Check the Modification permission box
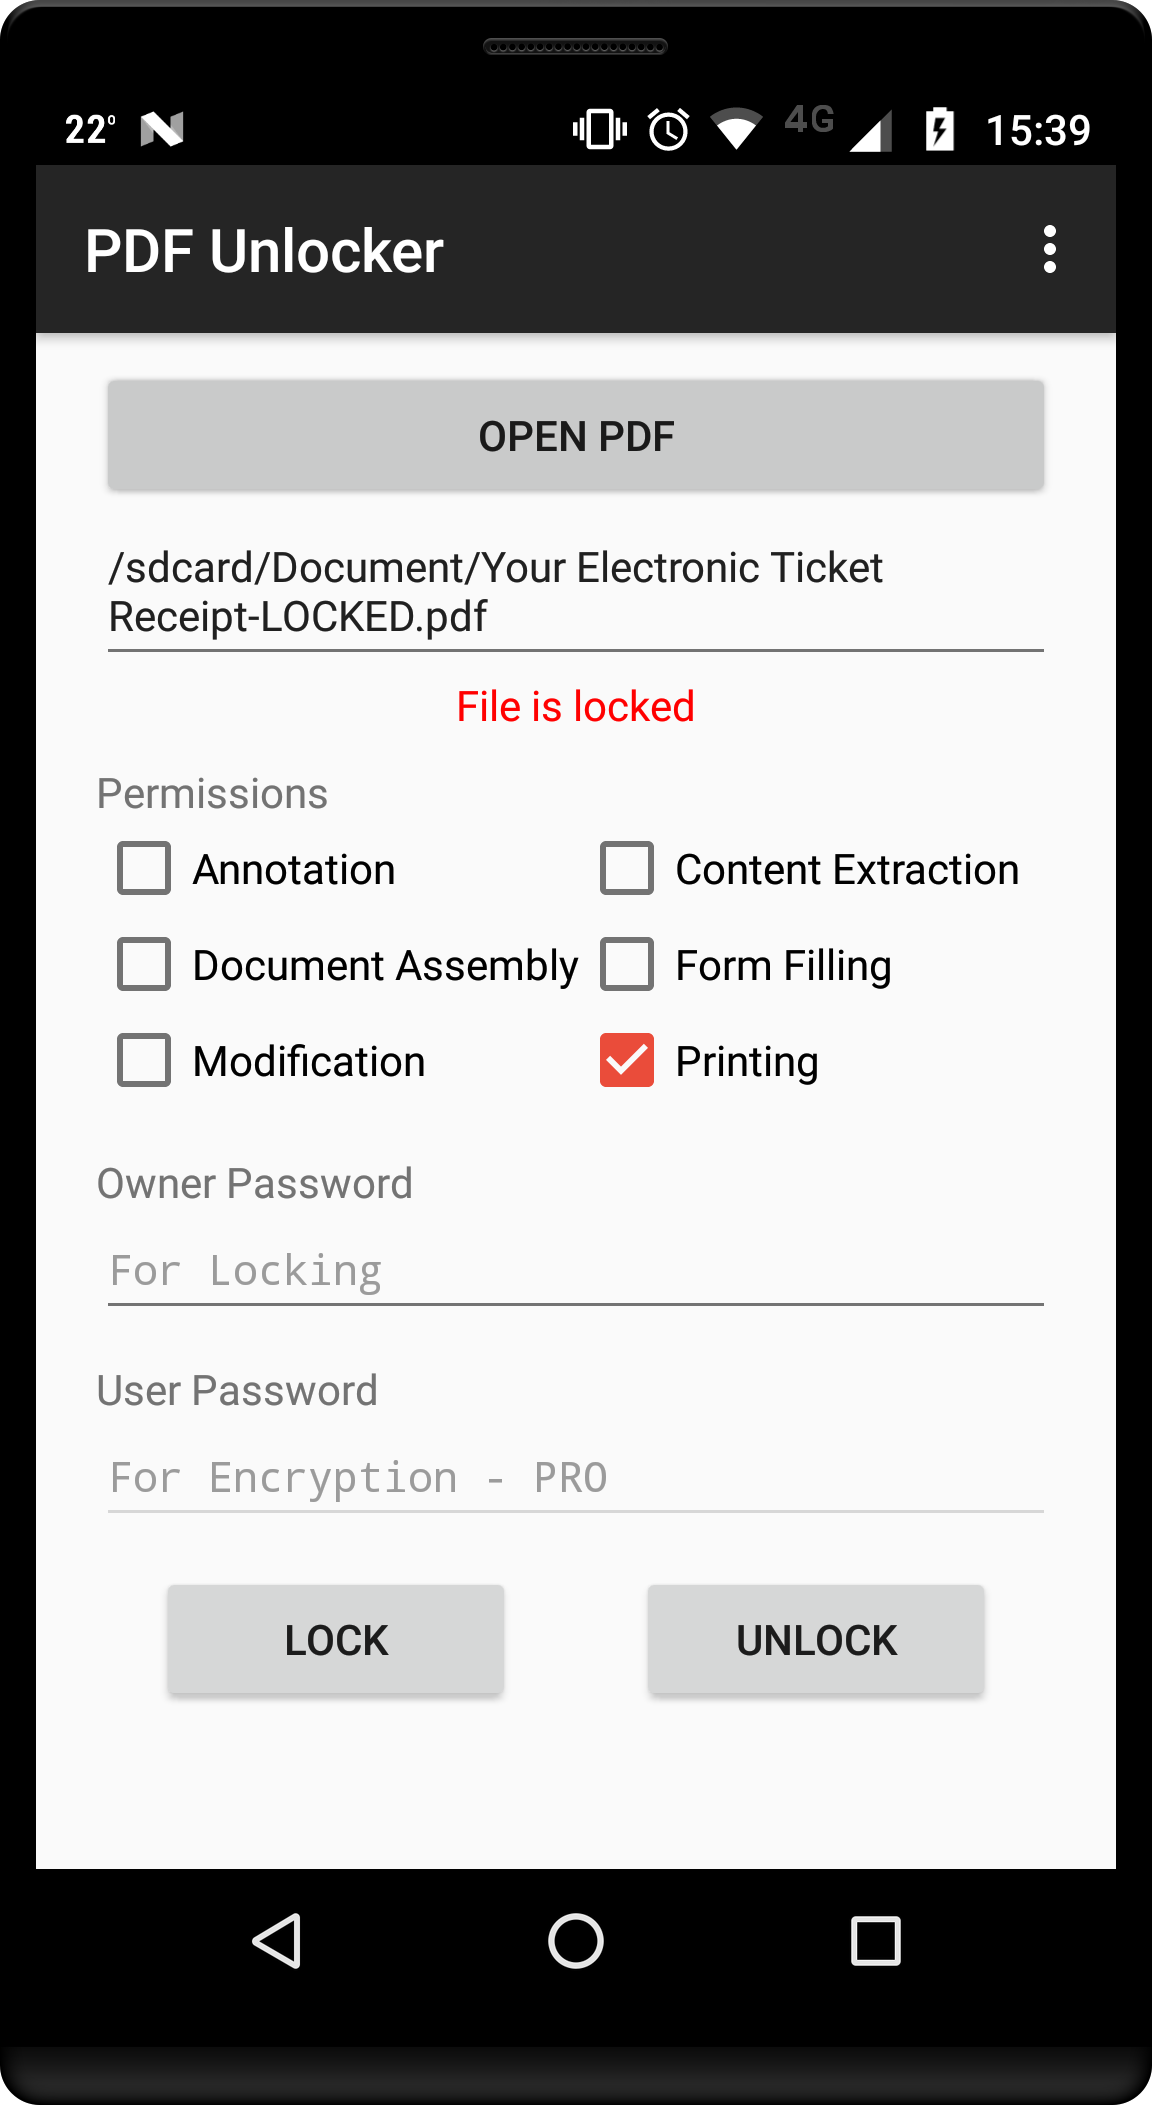 point(144,1060)
